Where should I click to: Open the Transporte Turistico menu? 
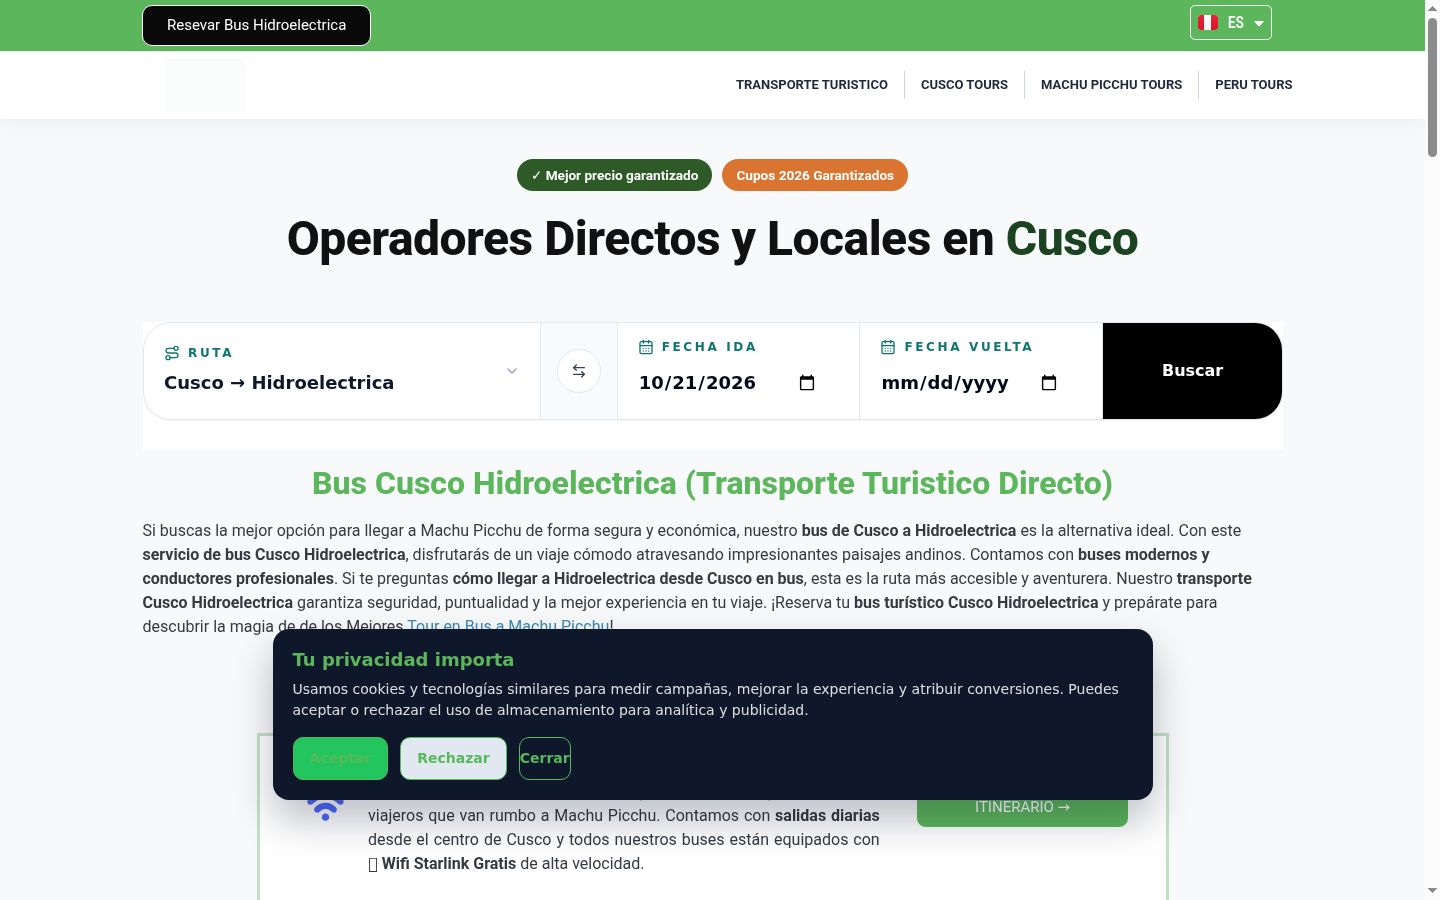click(812, 85)
